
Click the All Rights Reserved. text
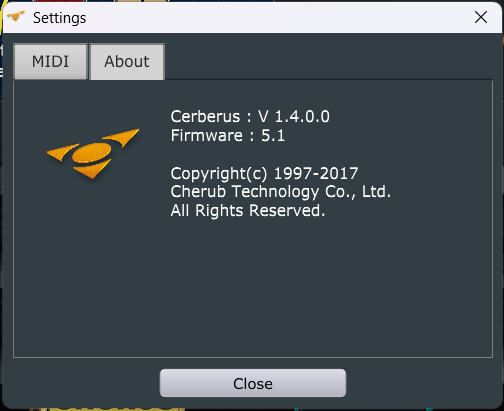248,211
